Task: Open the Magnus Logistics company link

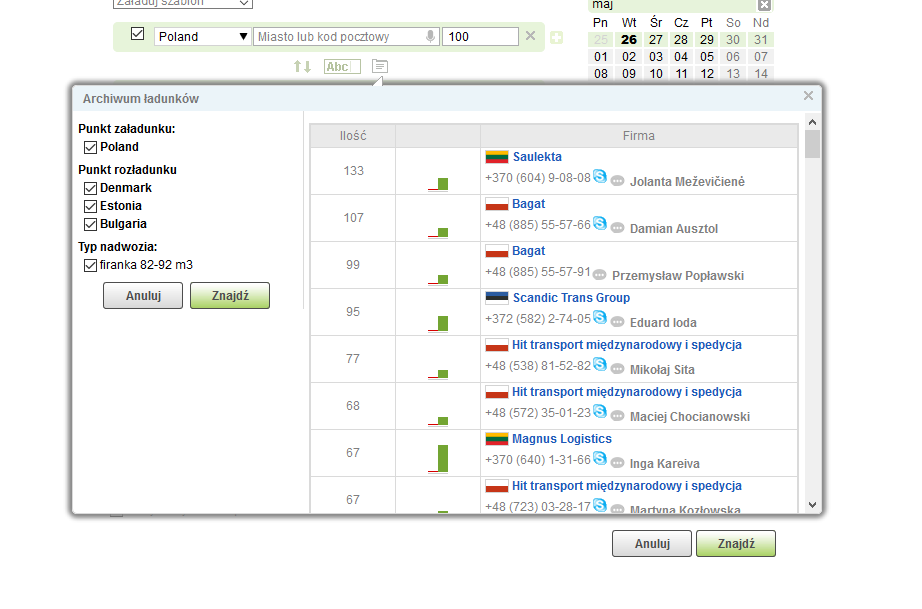Action: (x=562, y=439)
